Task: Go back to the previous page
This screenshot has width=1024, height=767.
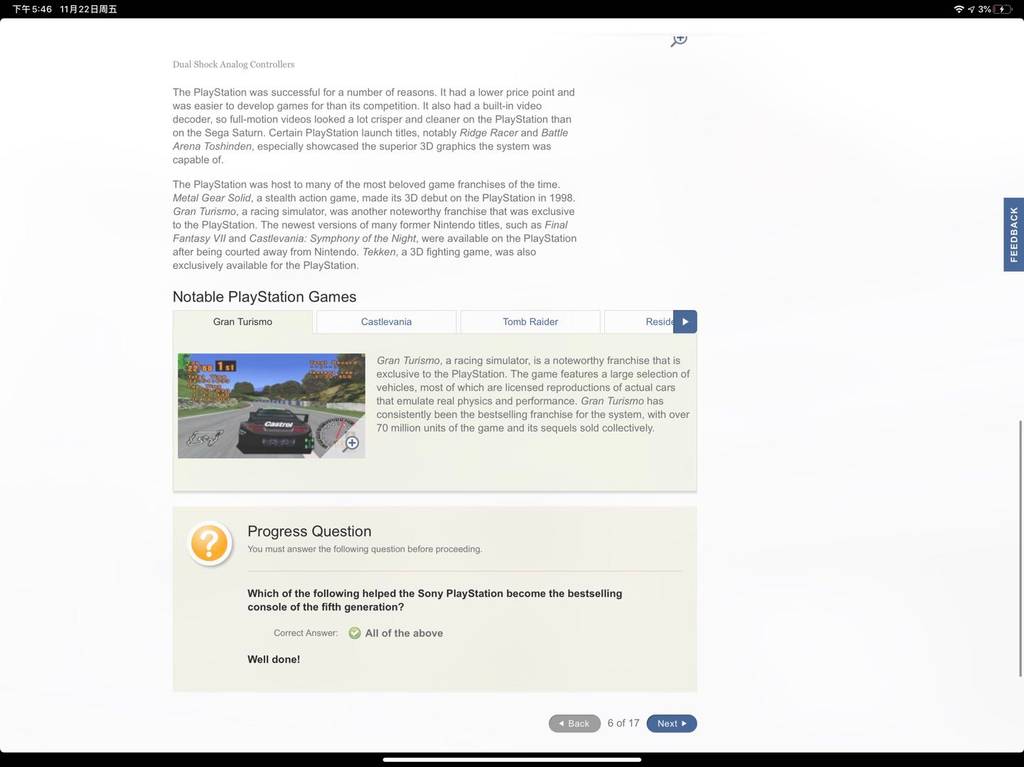Action: (x=574, y=723)
